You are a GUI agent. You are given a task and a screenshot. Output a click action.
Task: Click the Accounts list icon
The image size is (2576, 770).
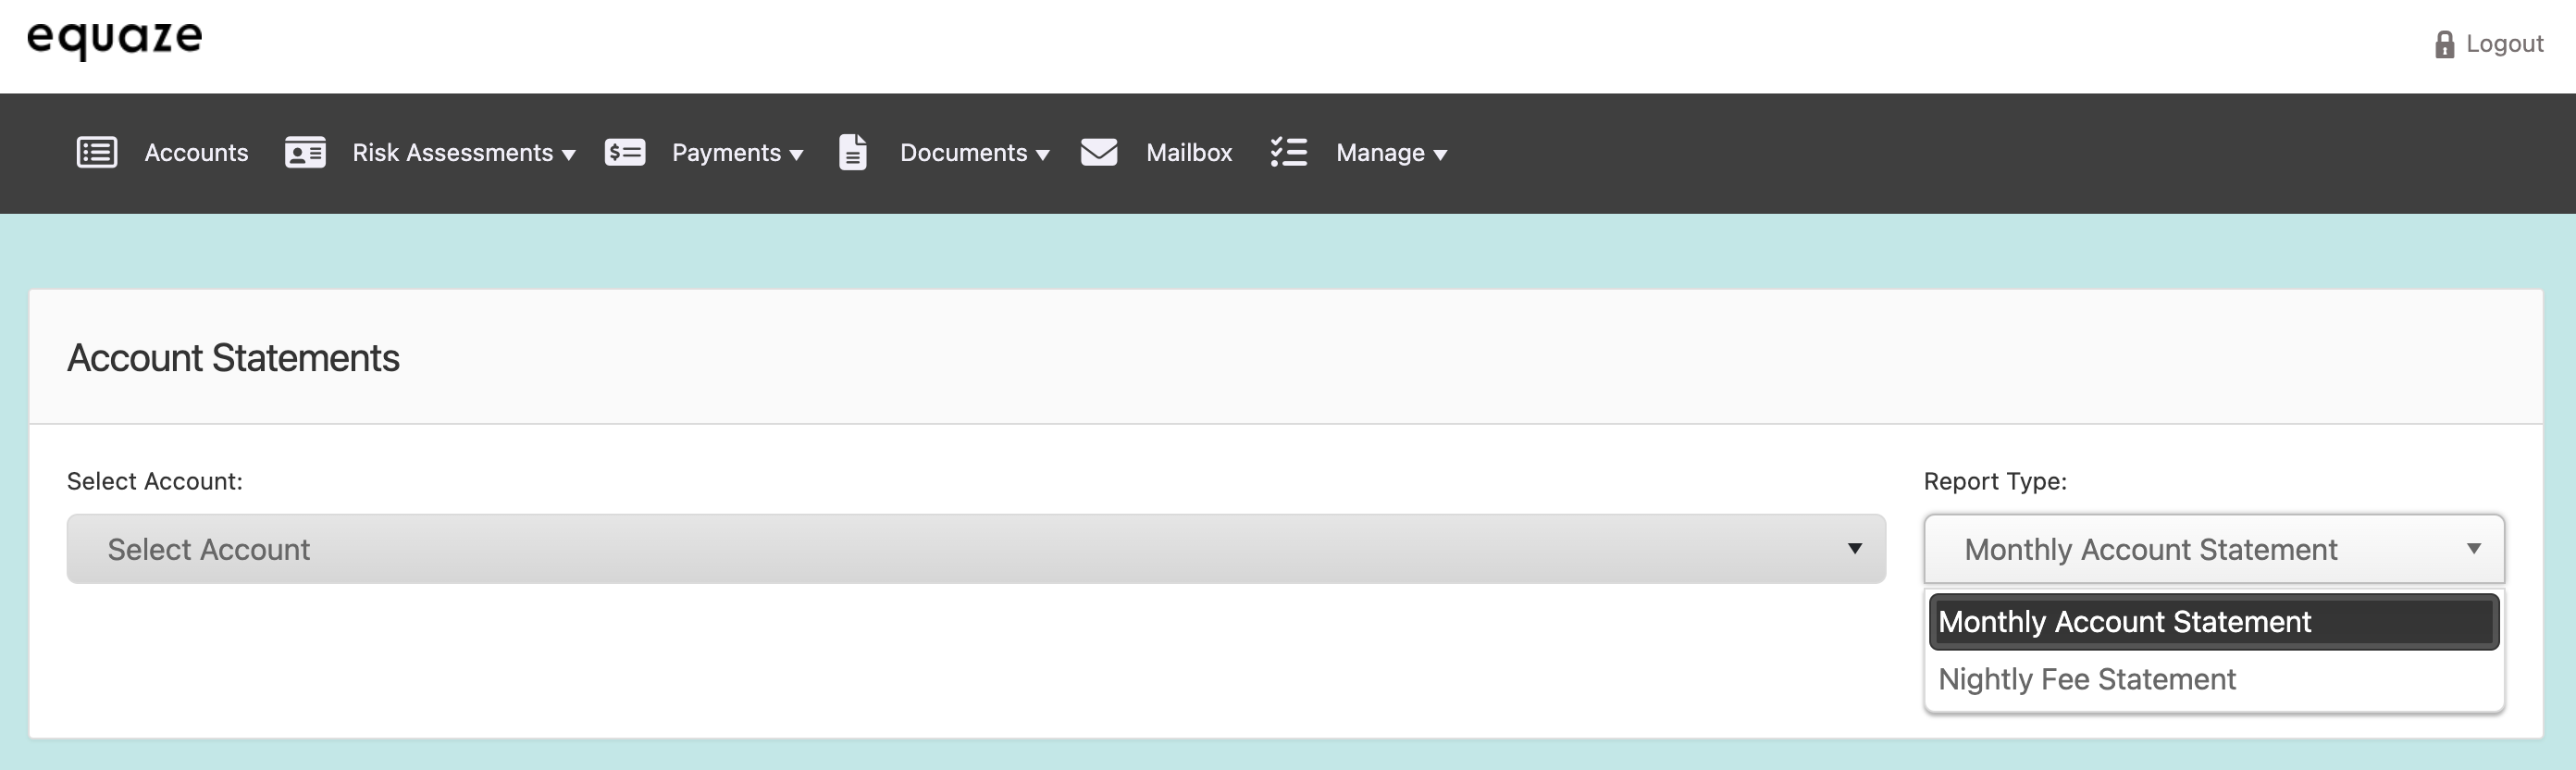point(97,152)
